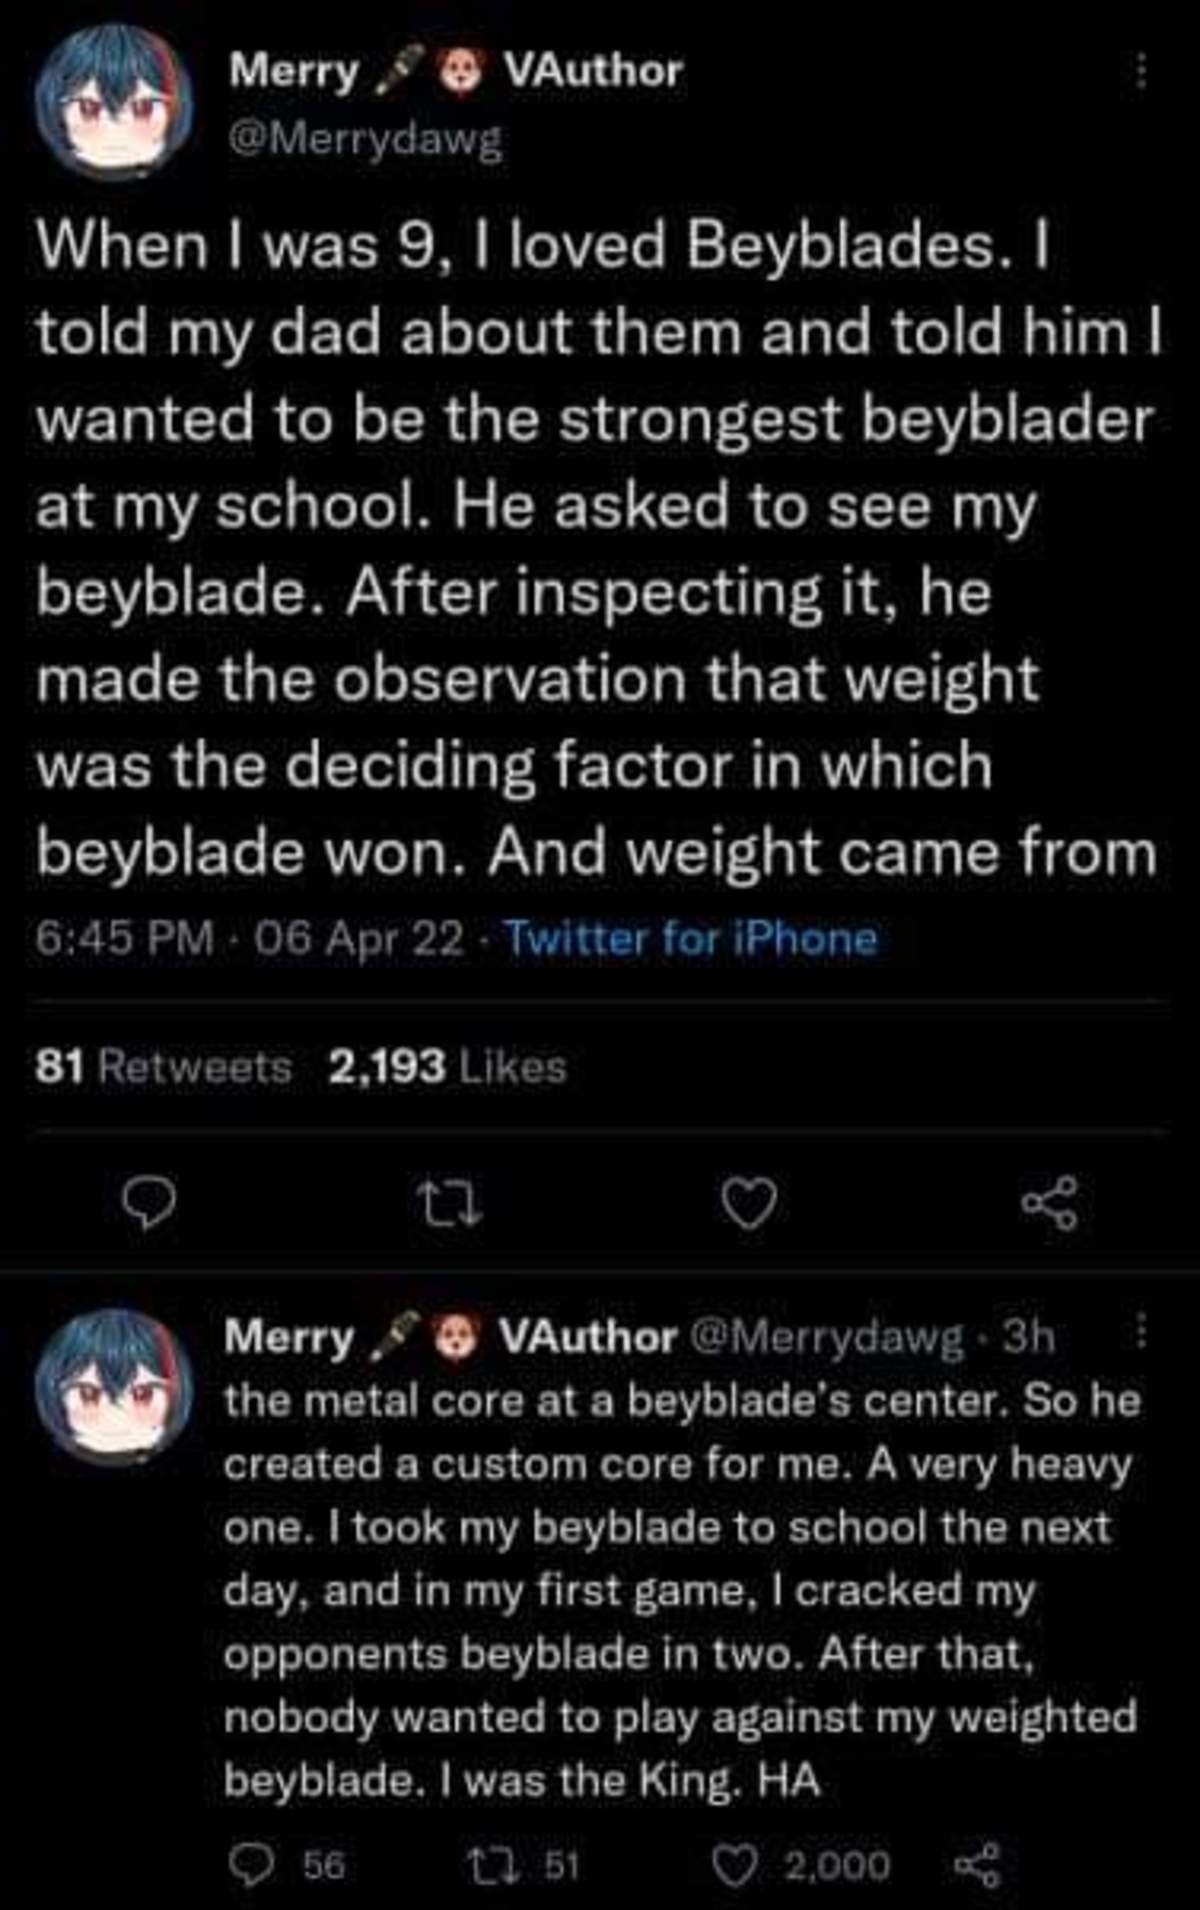The height and width of the screenshot is (1910, 1200).
Task: View the 81 Retweets list
Action: (164, 1068)
